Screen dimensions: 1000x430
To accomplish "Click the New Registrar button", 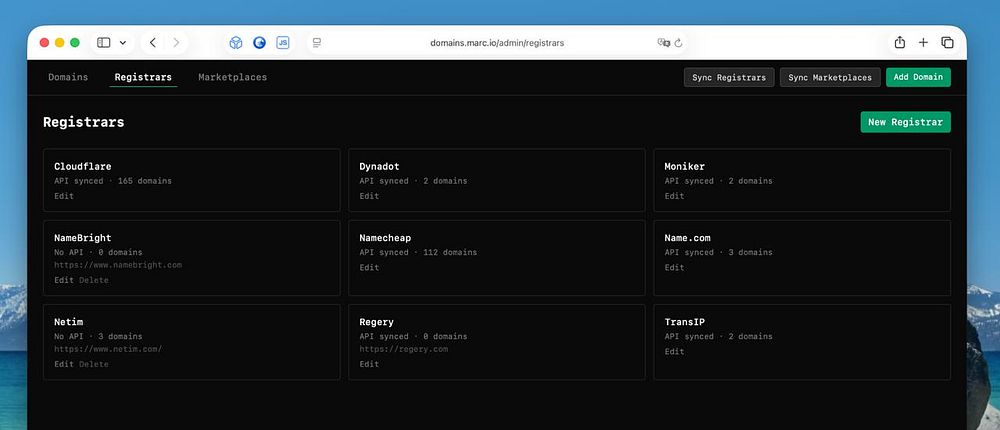I will point(905,122).
